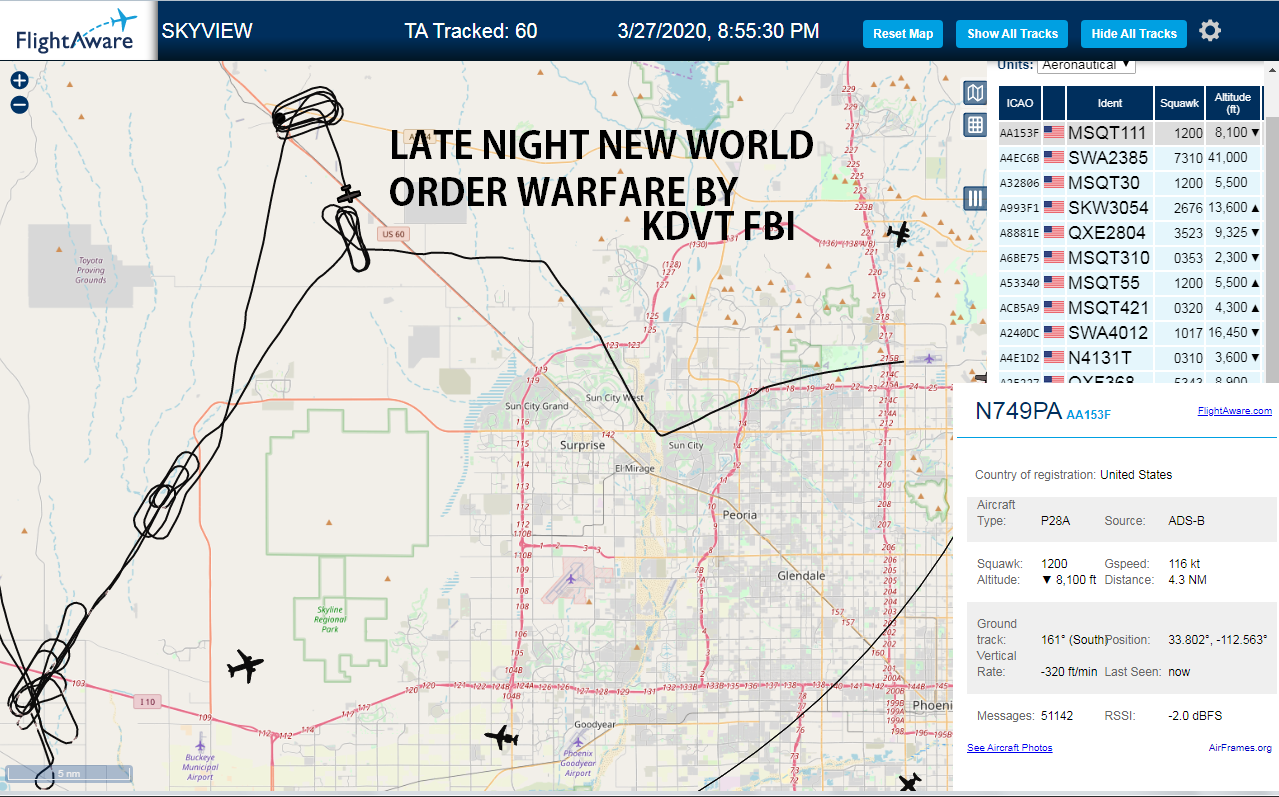The height and width of the screenshot is (797, 1279).
Task: Click the Sun City Grand label
Action: 537,406
